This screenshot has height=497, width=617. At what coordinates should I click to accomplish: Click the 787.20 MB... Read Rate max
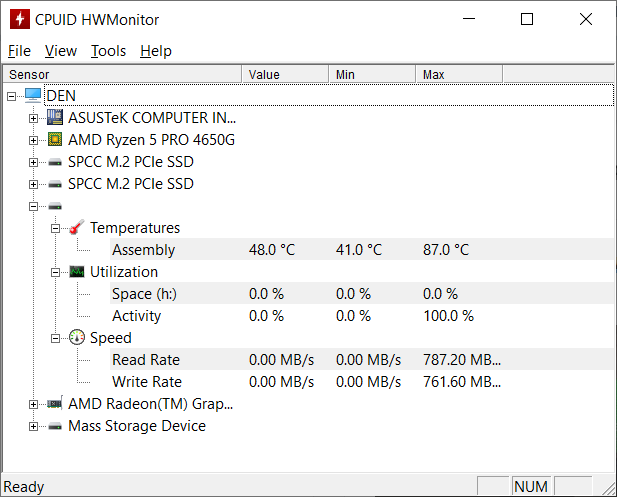[462, 360]
